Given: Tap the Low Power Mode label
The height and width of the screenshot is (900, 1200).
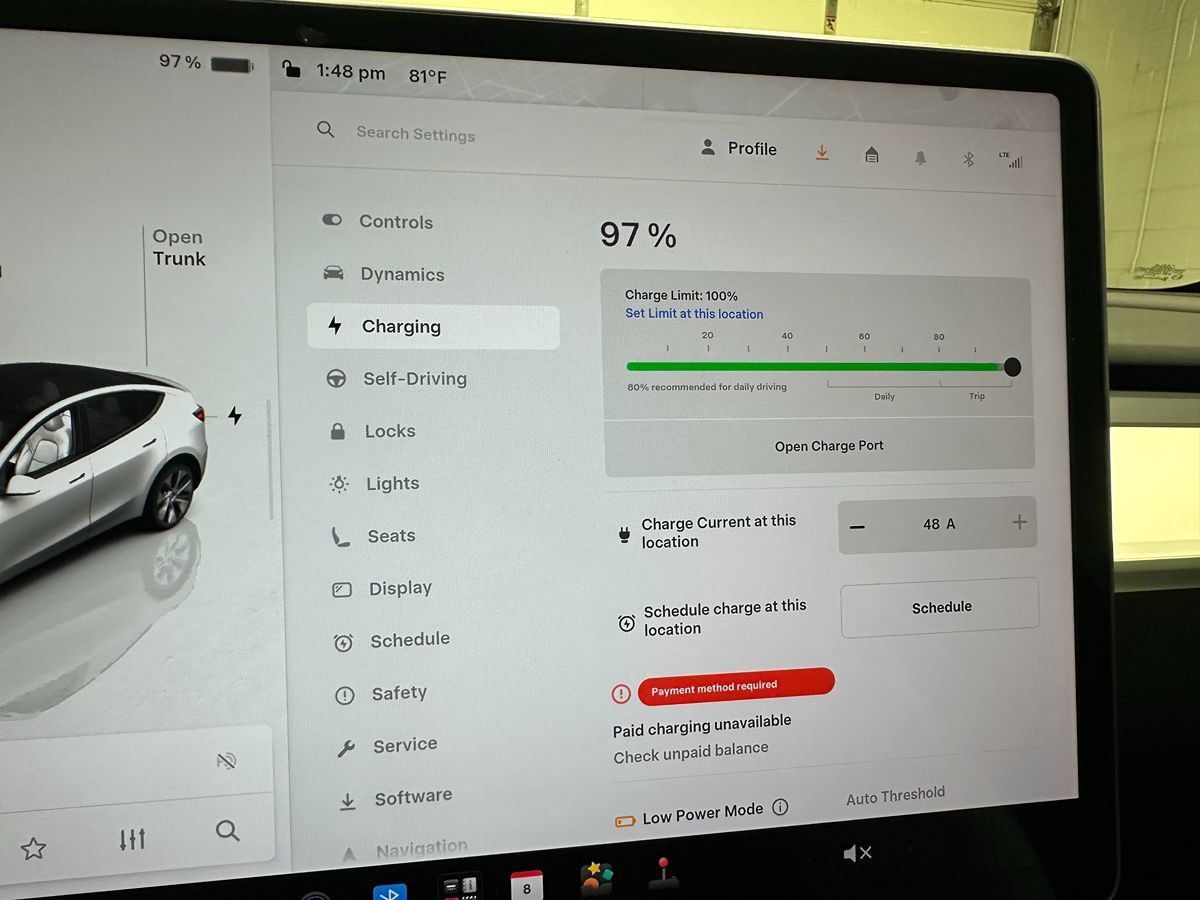Looking at the screenshot, I should [702, 813].
